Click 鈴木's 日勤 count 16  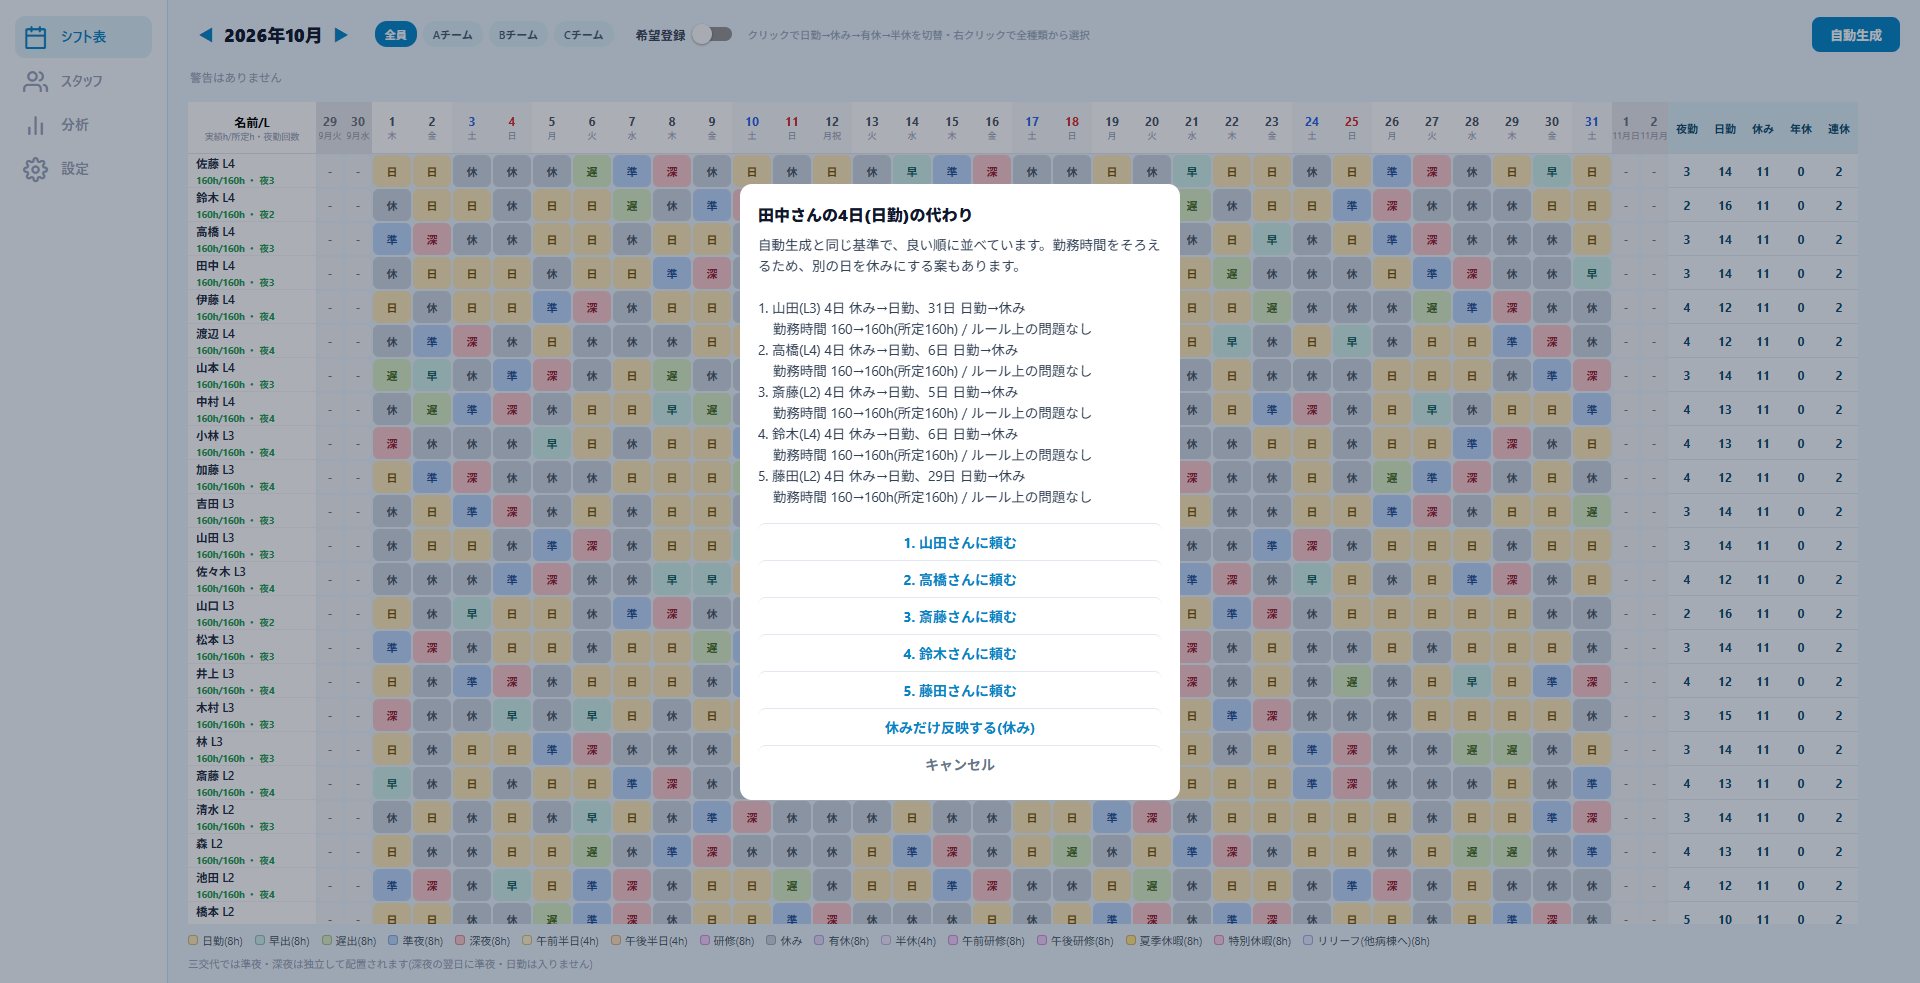click(1725, 206)
